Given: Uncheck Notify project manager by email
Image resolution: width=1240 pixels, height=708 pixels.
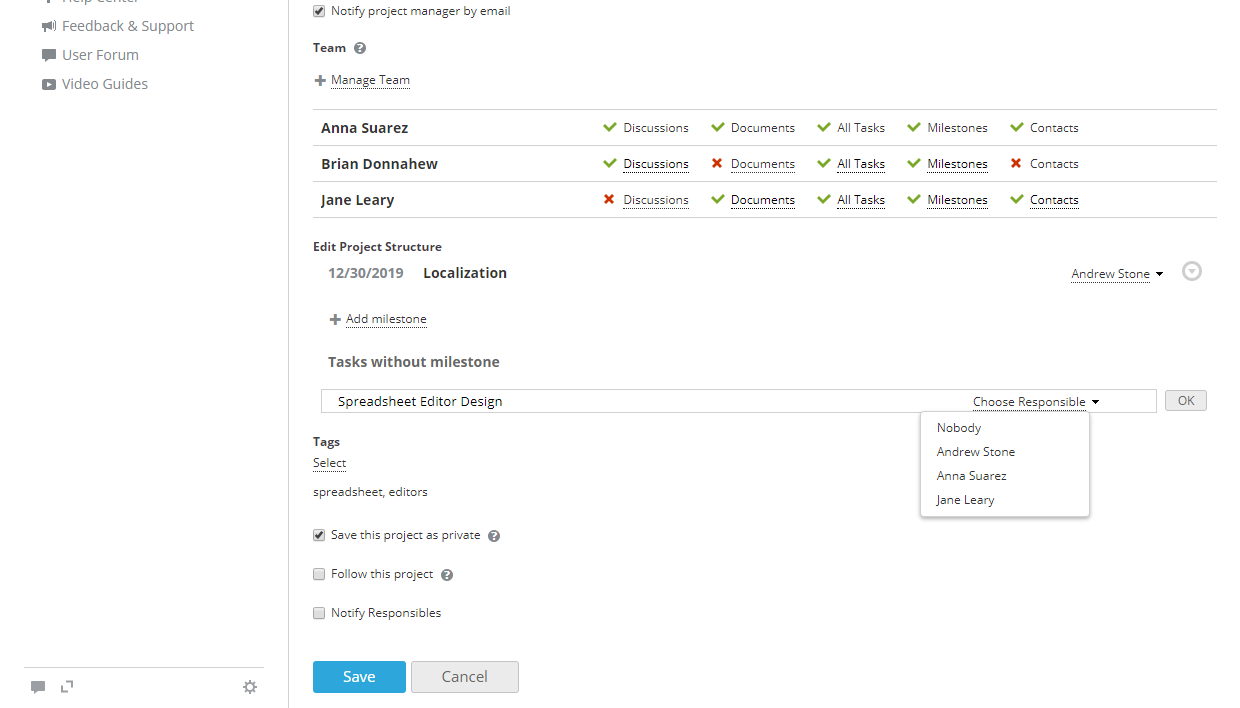Looking at the screenshot, I should [319, 11].
